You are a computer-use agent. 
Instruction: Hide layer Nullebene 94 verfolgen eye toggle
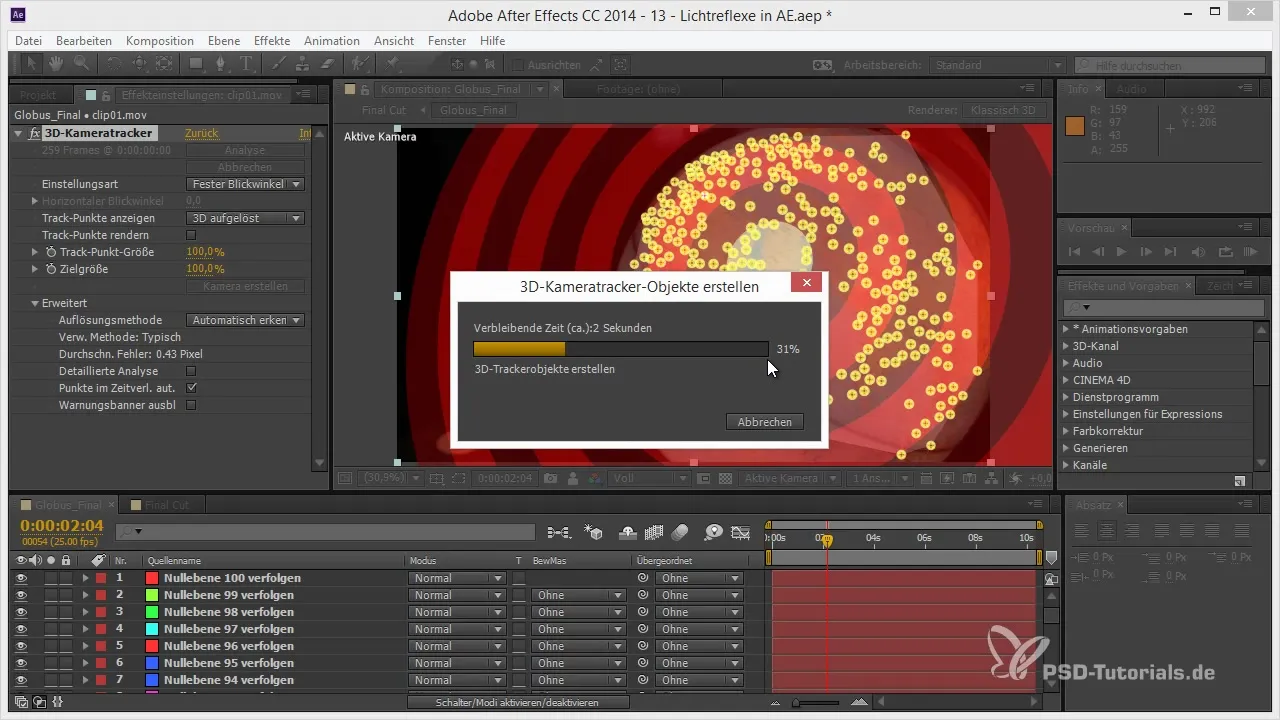click(x=21, y=680)
